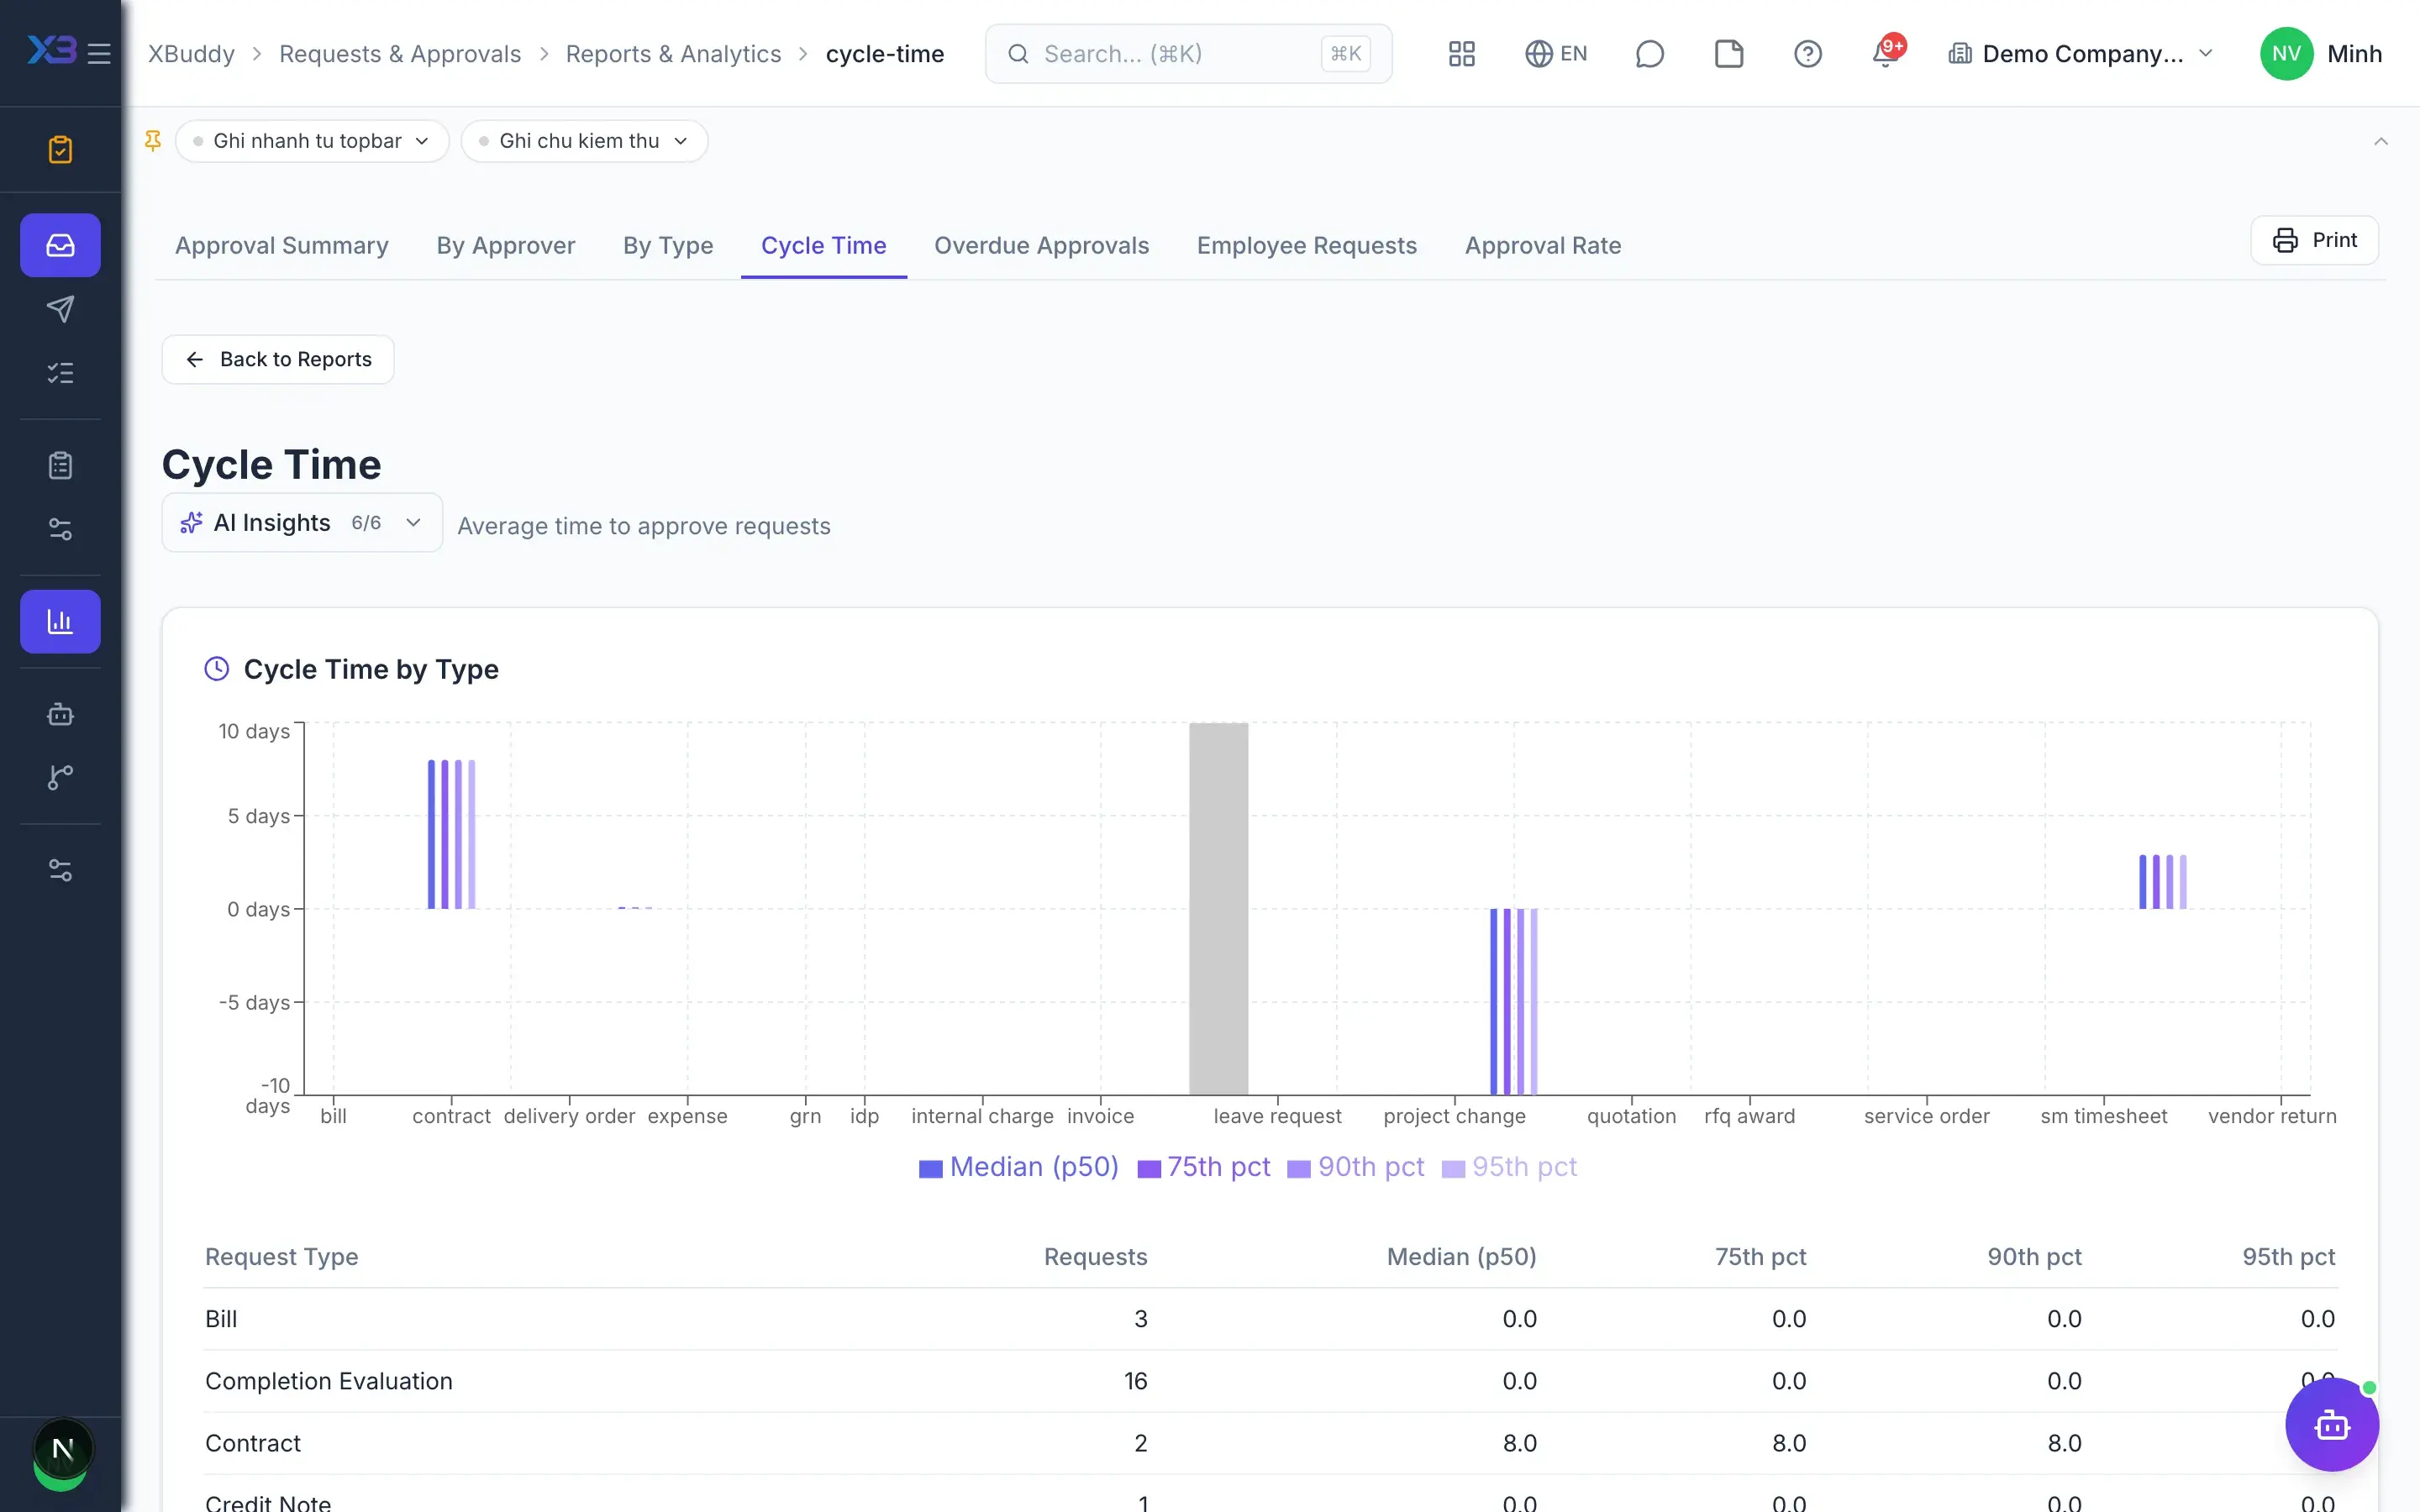2420x1512 pixels.
Task: Click the Search input field
Action: click(x=1188, y=53)
